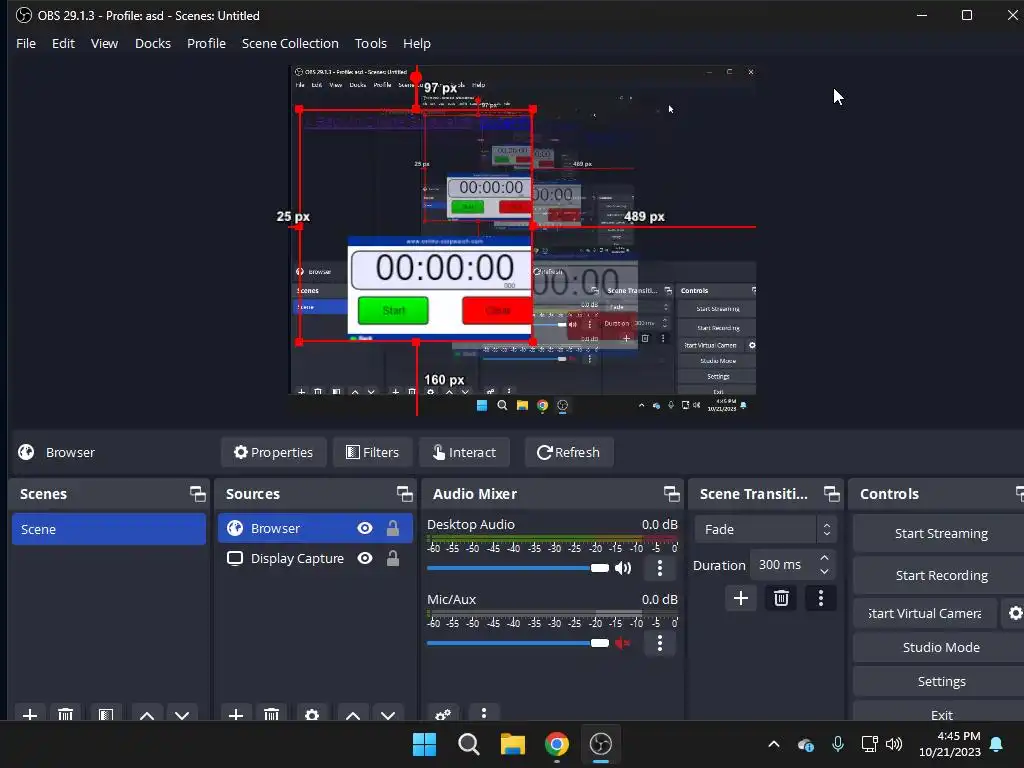Click Start Recording
Image resolution: width=1024 pixels, height=768 pixels.
(940, 575)
